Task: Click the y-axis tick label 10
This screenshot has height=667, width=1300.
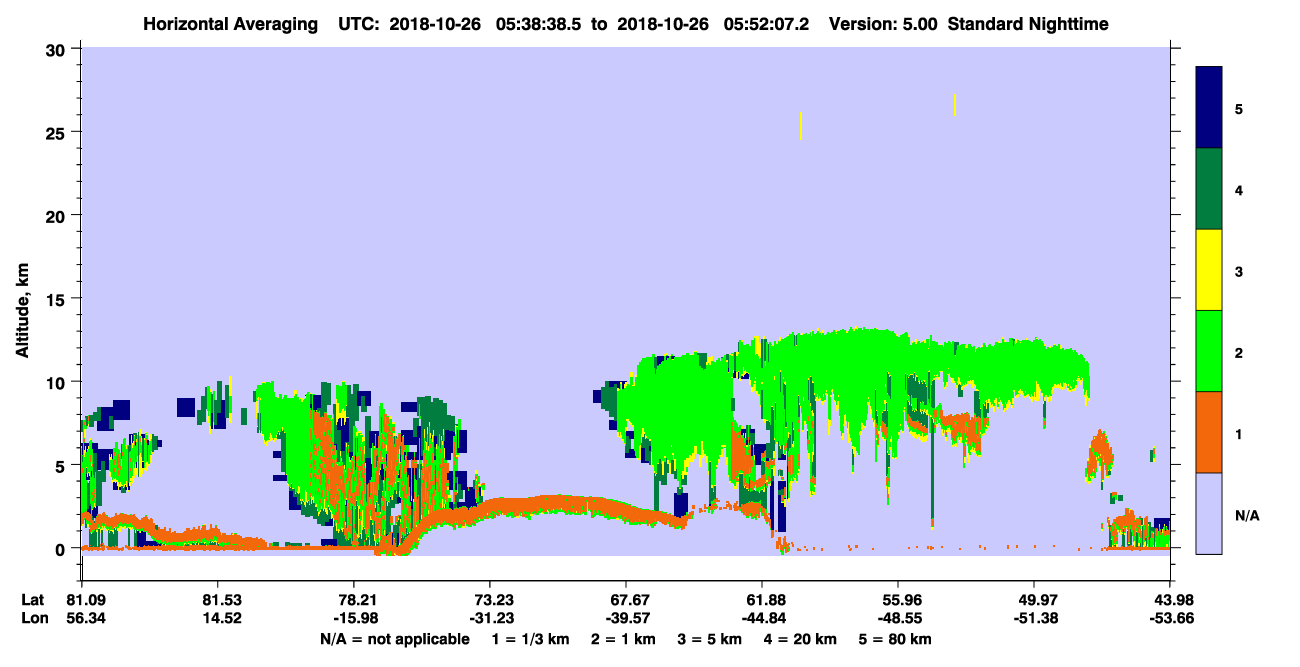Action: point(56,382)
